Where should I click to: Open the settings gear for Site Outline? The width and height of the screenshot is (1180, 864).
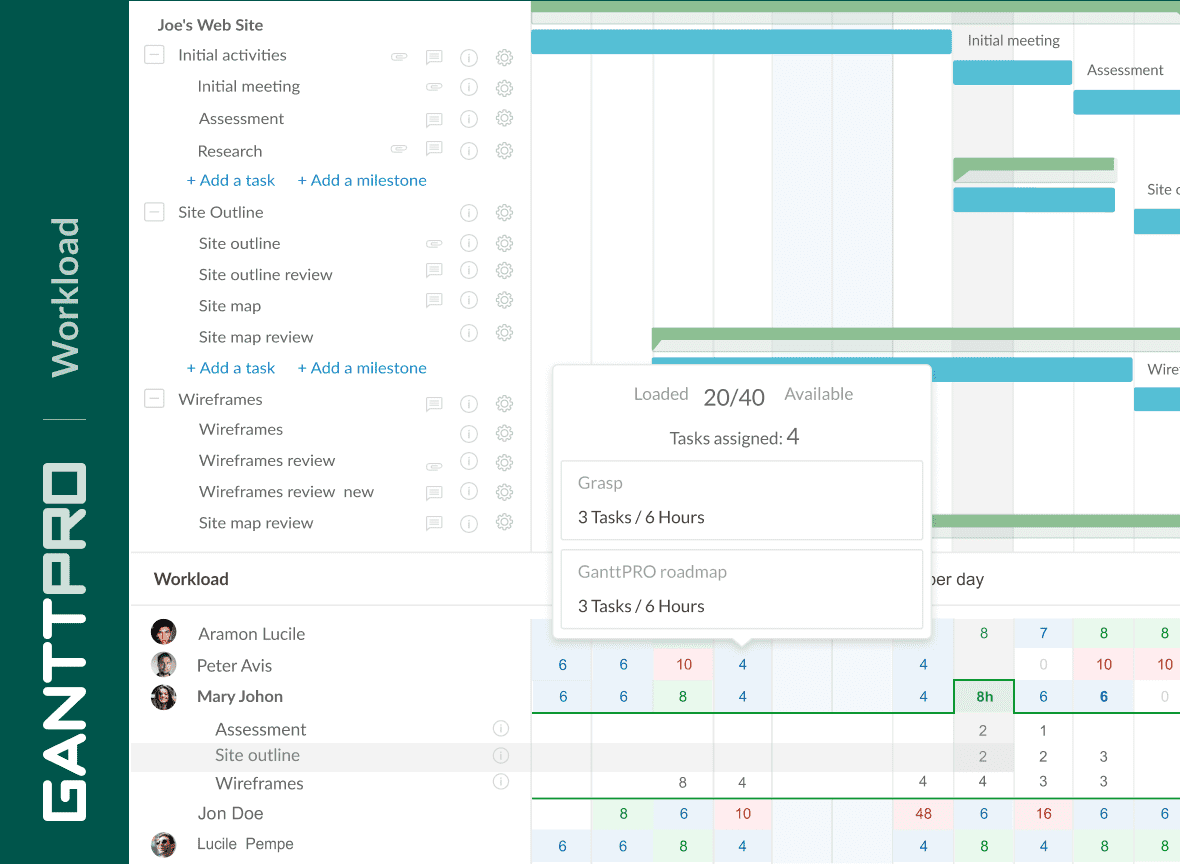point(504,212)
